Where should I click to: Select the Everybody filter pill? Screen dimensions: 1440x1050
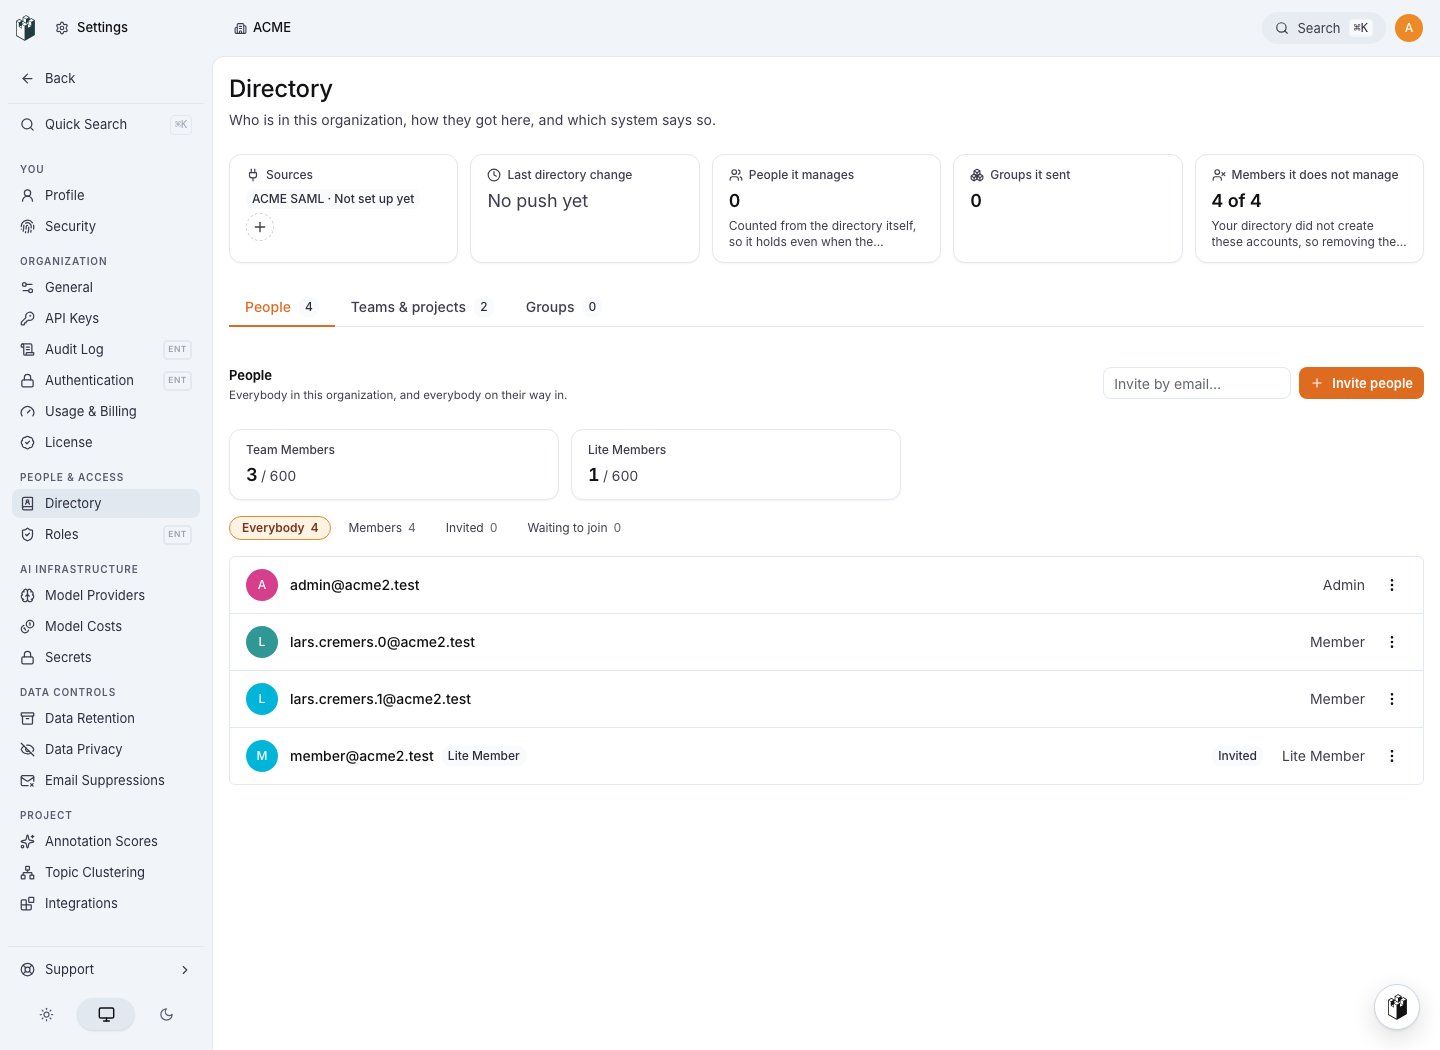280,528
